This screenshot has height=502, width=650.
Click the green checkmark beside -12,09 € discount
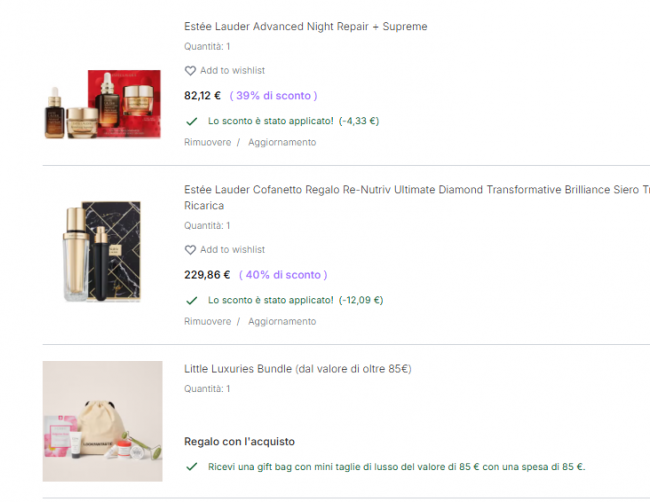point(191,300)
